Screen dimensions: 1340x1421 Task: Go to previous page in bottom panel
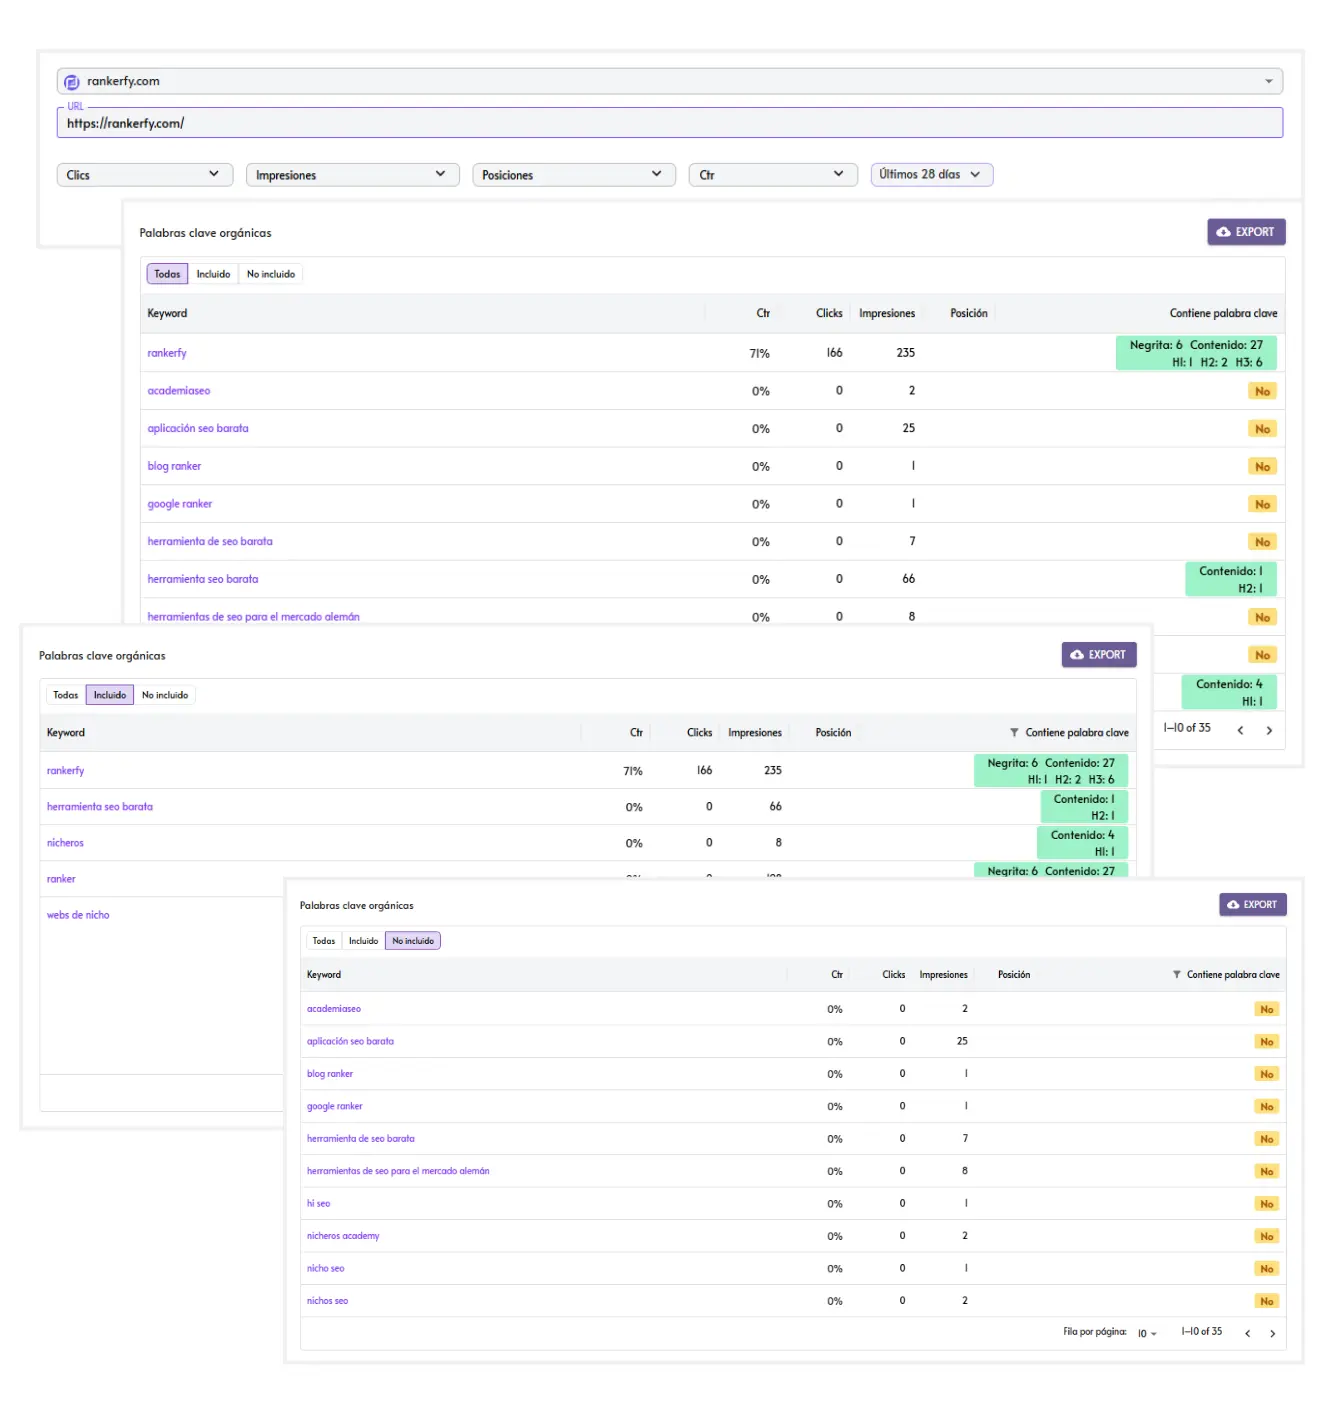1247,1333
